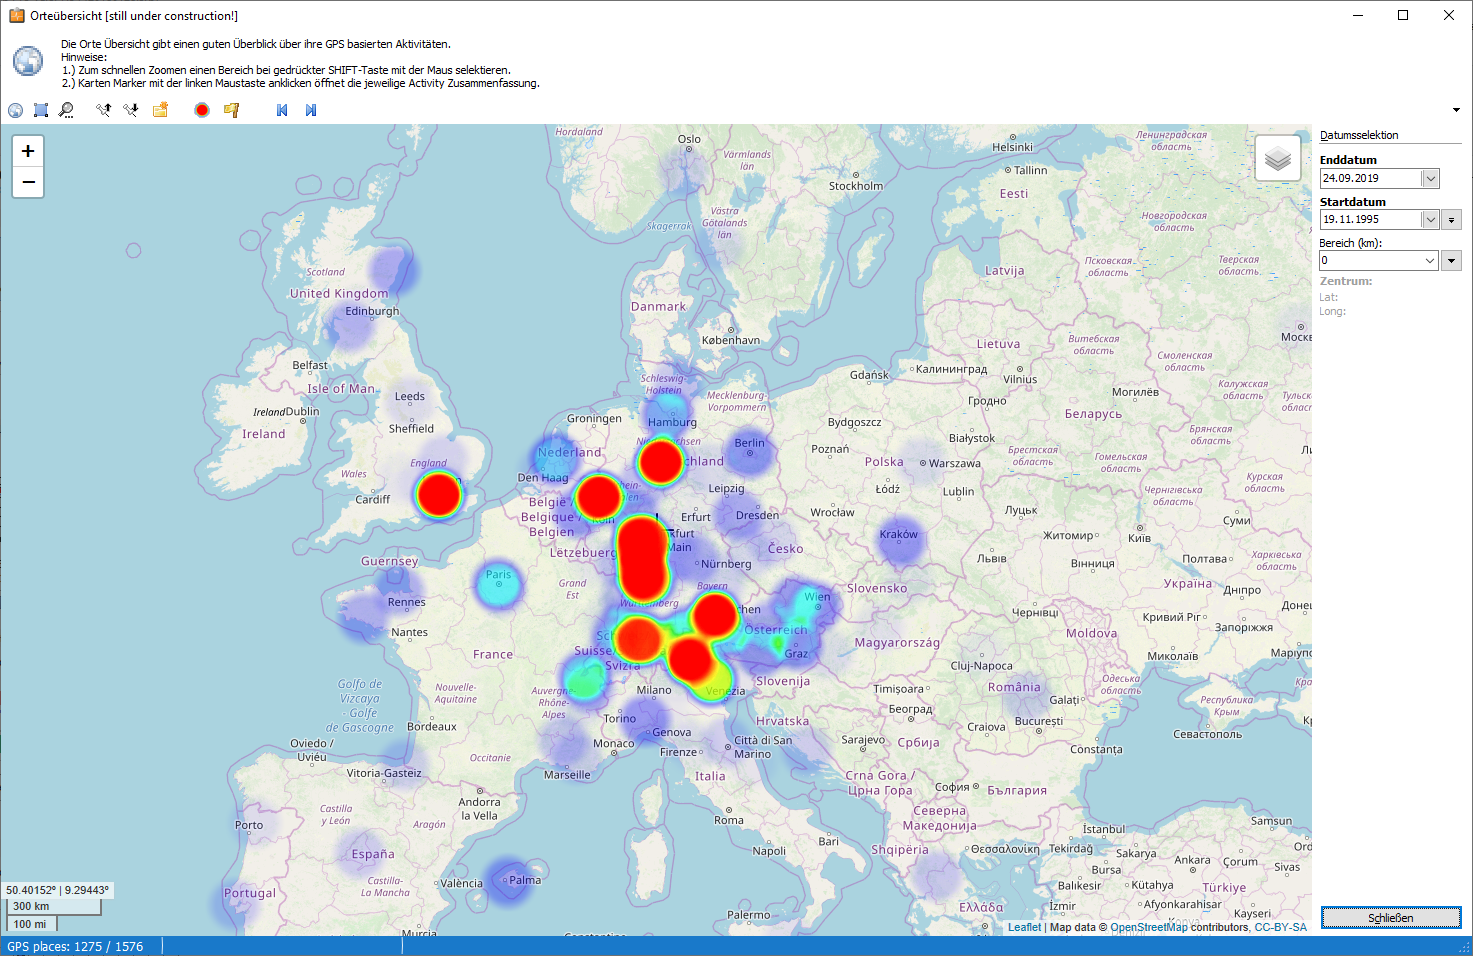The image size is (1473, 956).
Task: Click the 'Zentrum:' label
Action: [1346, 281]
